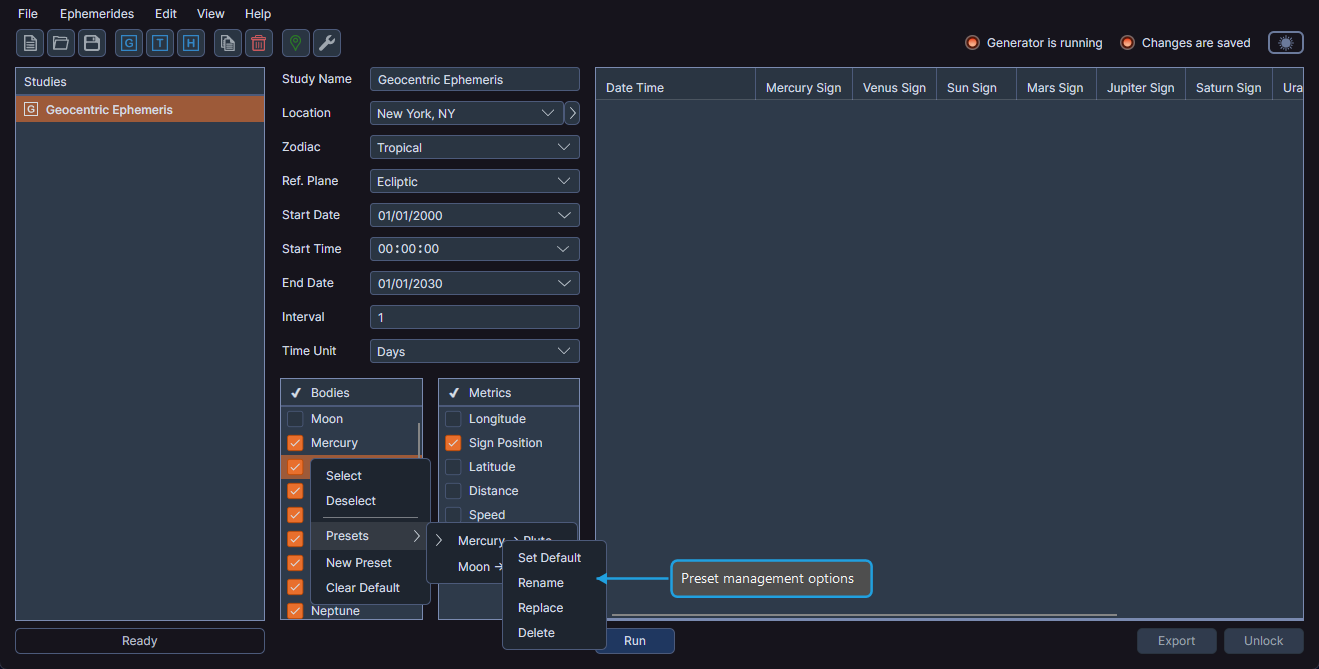
Task: Open the Ephemerides menu
Action: click(97, 13)
